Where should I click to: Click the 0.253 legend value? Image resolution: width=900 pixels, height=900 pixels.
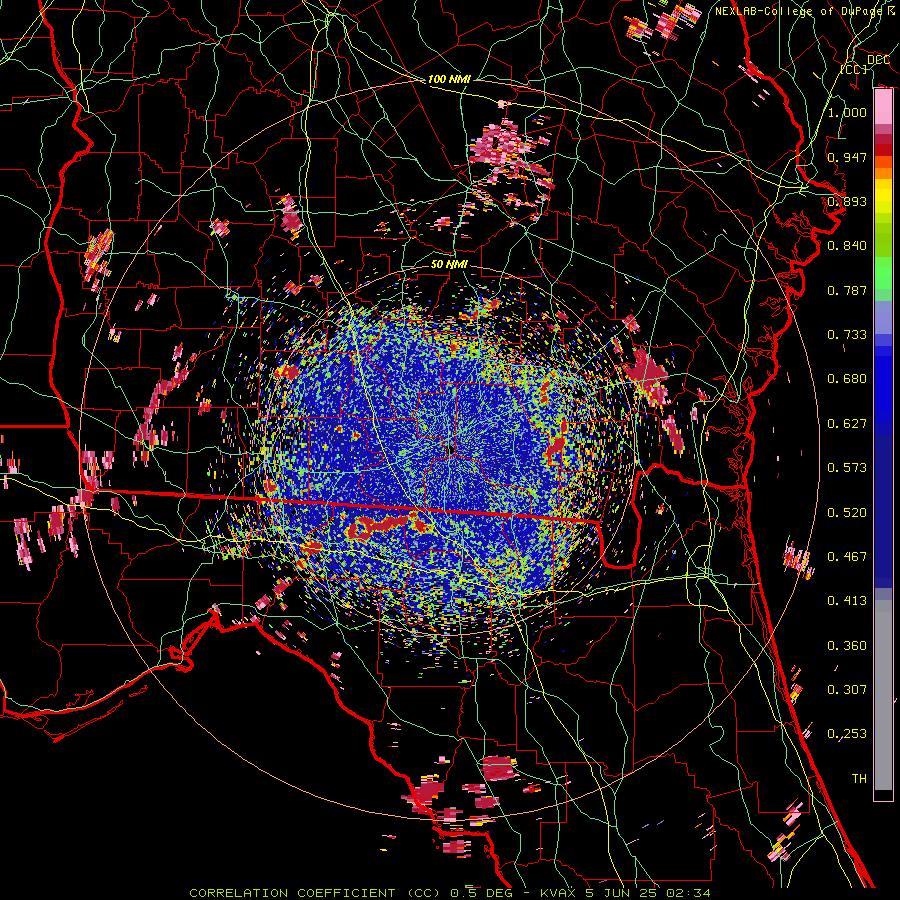[x=847, y=734]
